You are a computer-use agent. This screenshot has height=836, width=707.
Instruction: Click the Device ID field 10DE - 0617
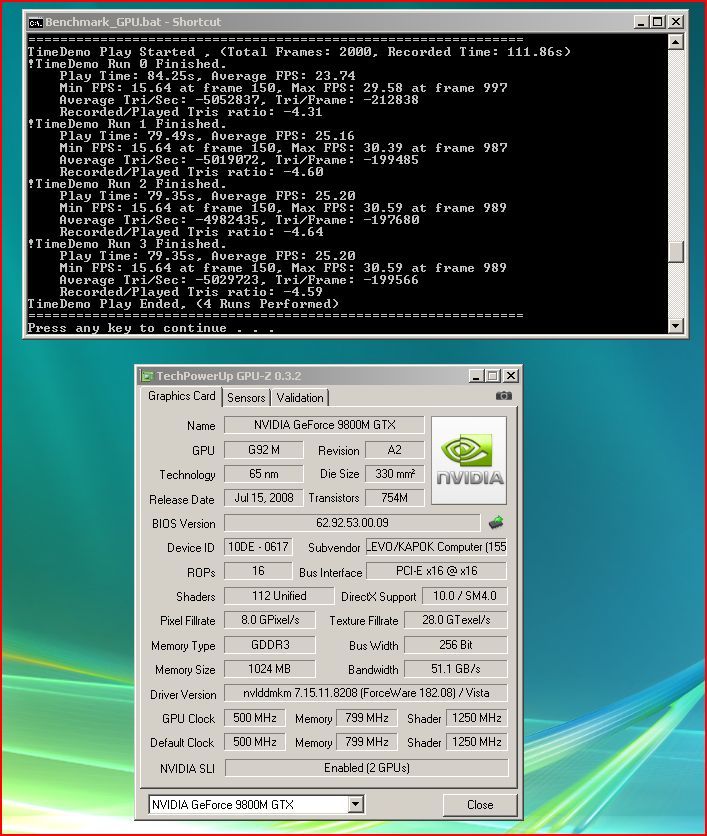(258, 547)
